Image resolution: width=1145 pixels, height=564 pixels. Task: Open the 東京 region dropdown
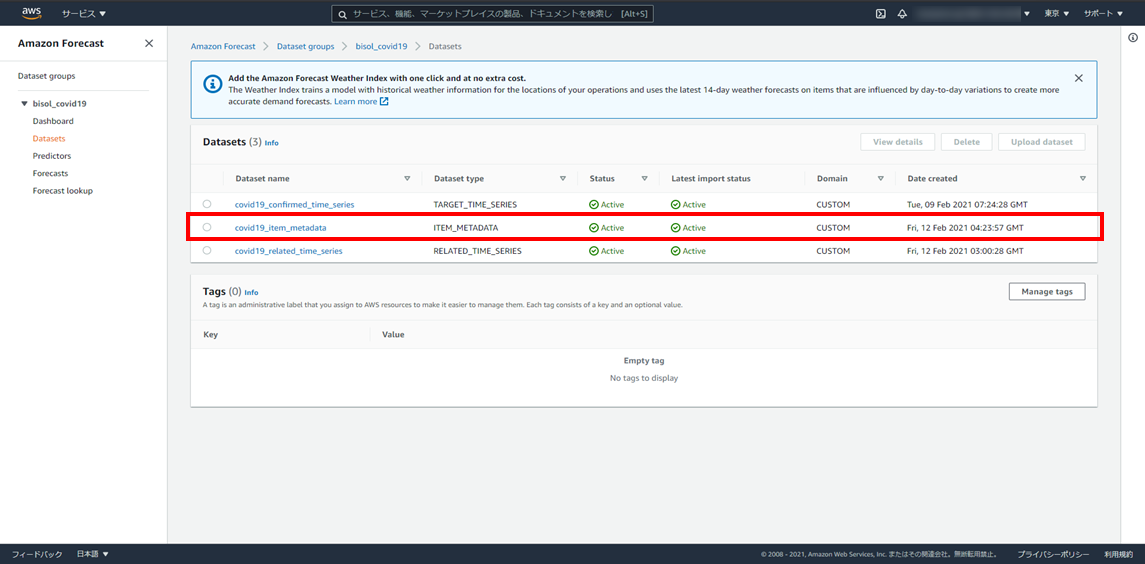tap(1057, 14)
